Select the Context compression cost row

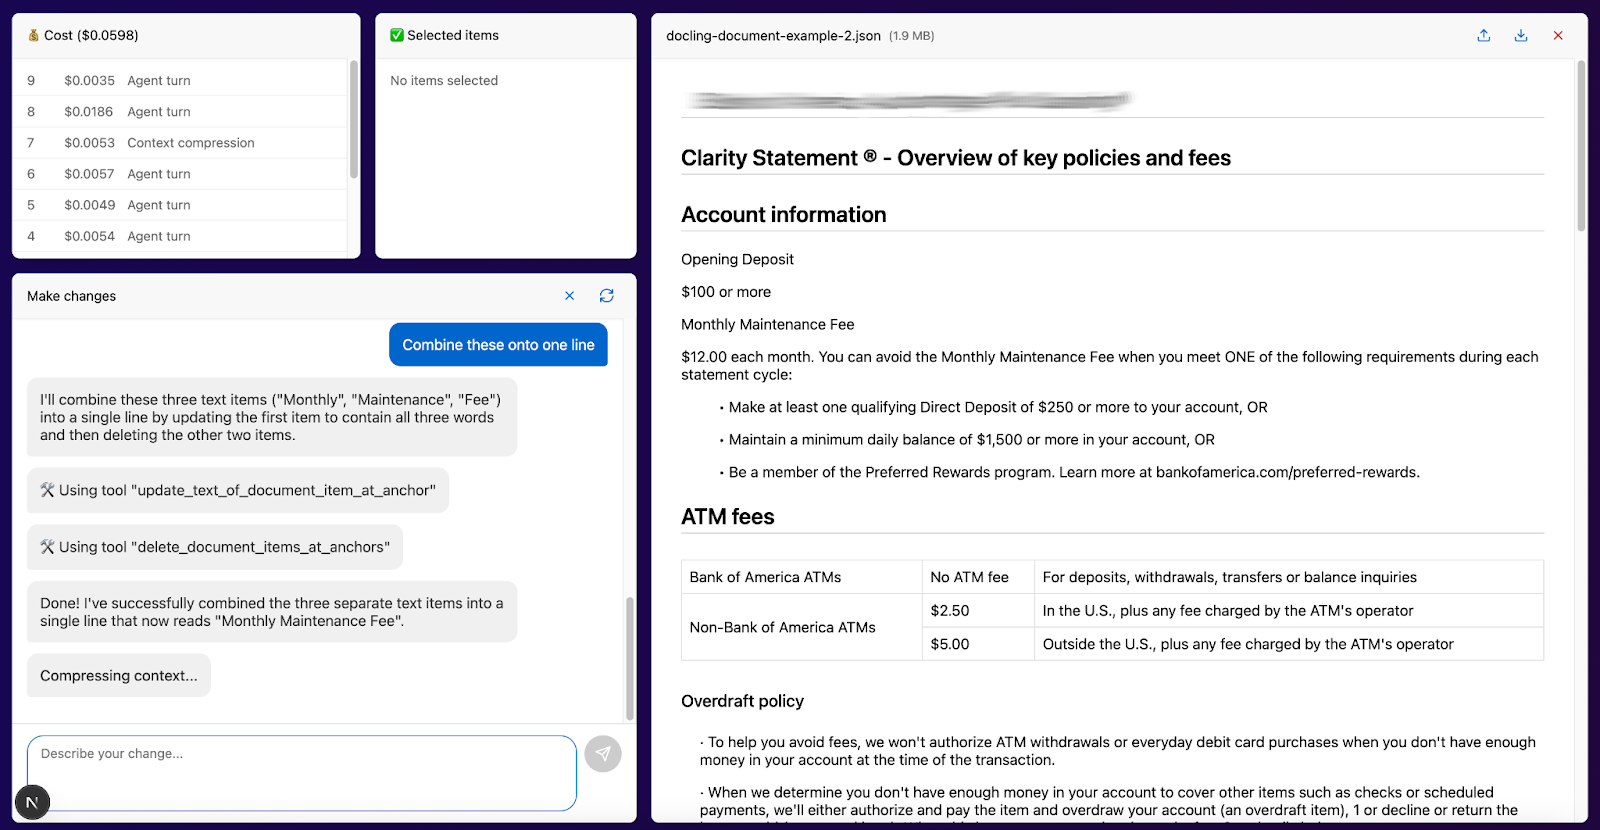[190, 143]
